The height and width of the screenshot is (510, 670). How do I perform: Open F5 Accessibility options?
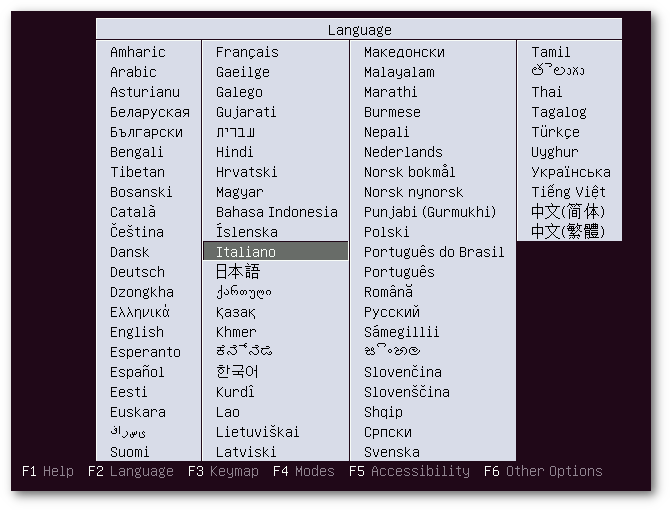pos(409,471)
